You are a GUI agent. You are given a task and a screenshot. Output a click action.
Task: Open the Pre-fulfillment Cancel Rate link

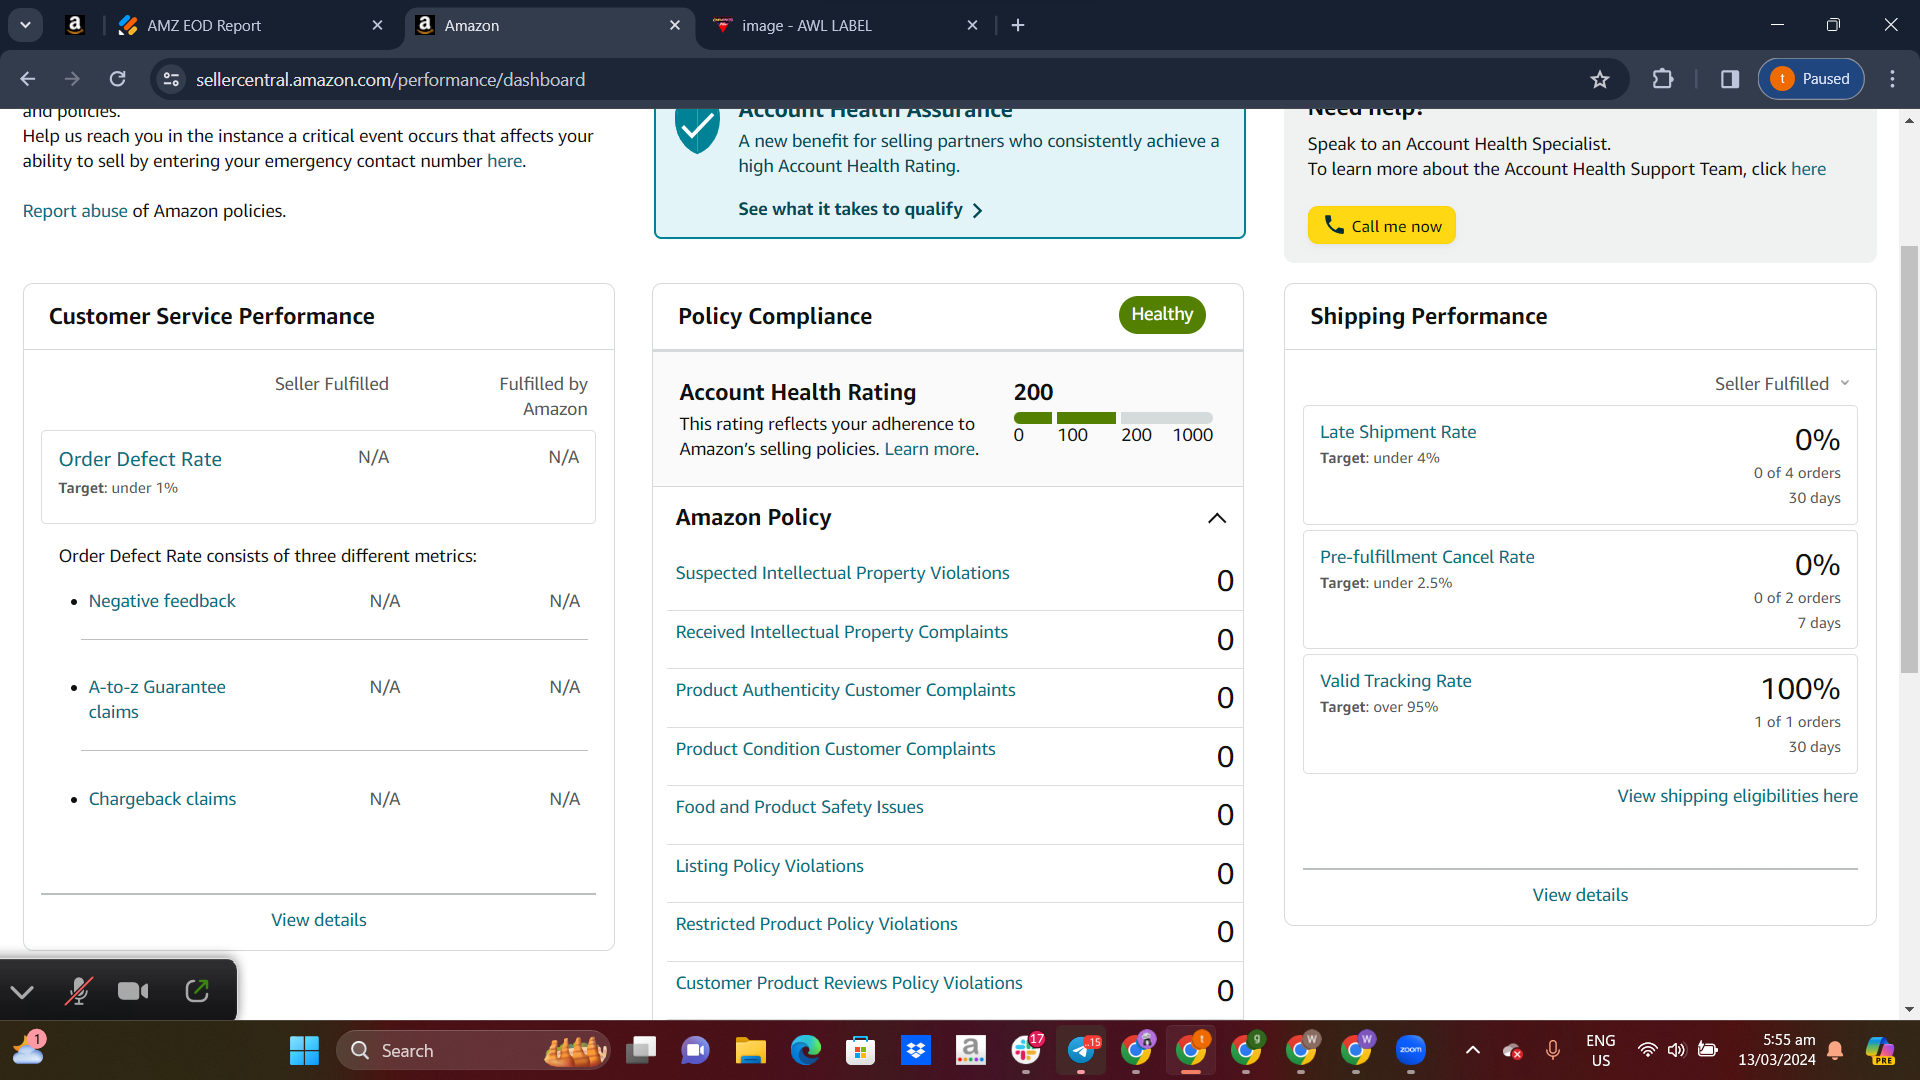coord(1427,557)
